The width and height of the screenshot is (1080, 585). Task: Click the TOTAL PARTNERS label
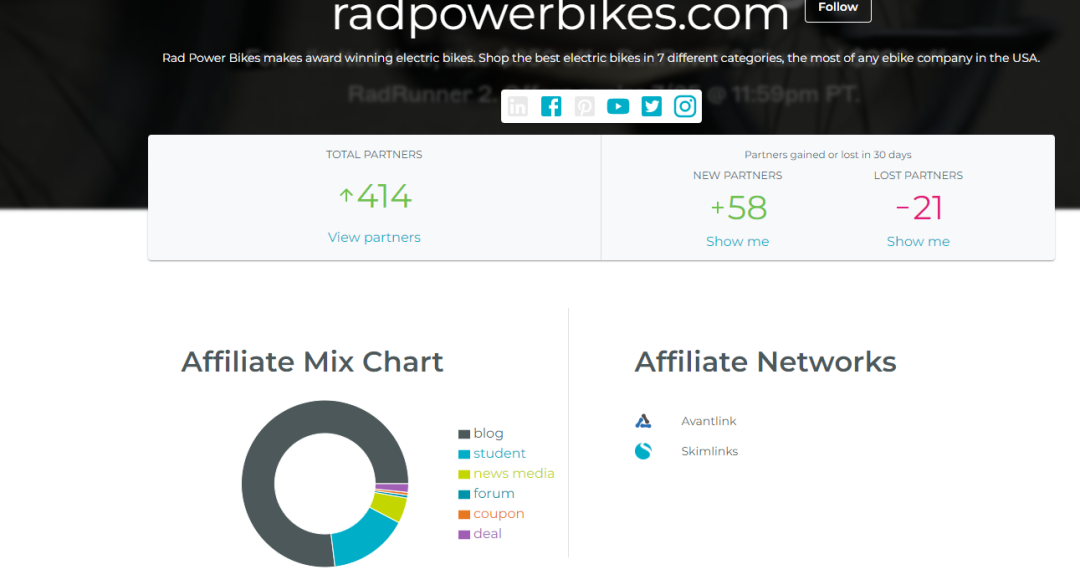click(374, 154)
